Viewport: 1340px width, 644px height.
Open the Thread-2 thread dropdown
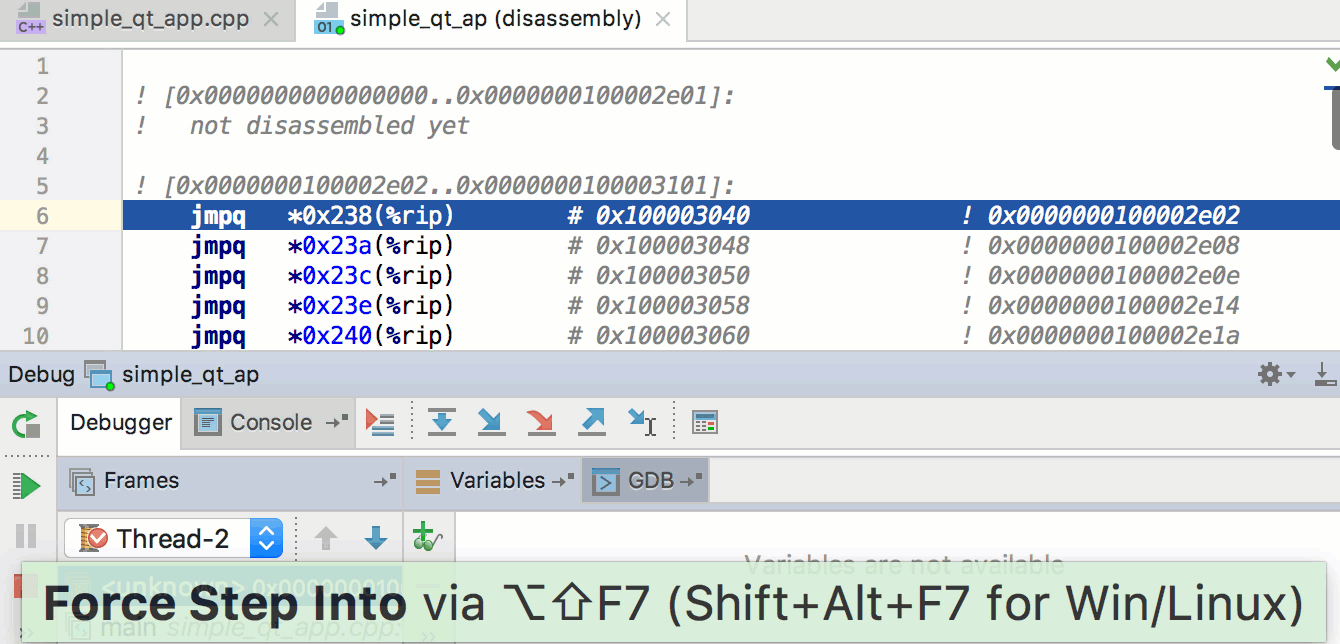click(x=174, y=539)
